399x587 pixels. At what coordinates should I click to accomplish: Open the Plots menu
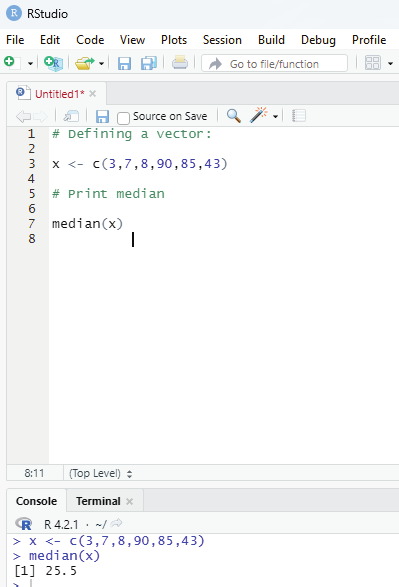coord(174,40)
